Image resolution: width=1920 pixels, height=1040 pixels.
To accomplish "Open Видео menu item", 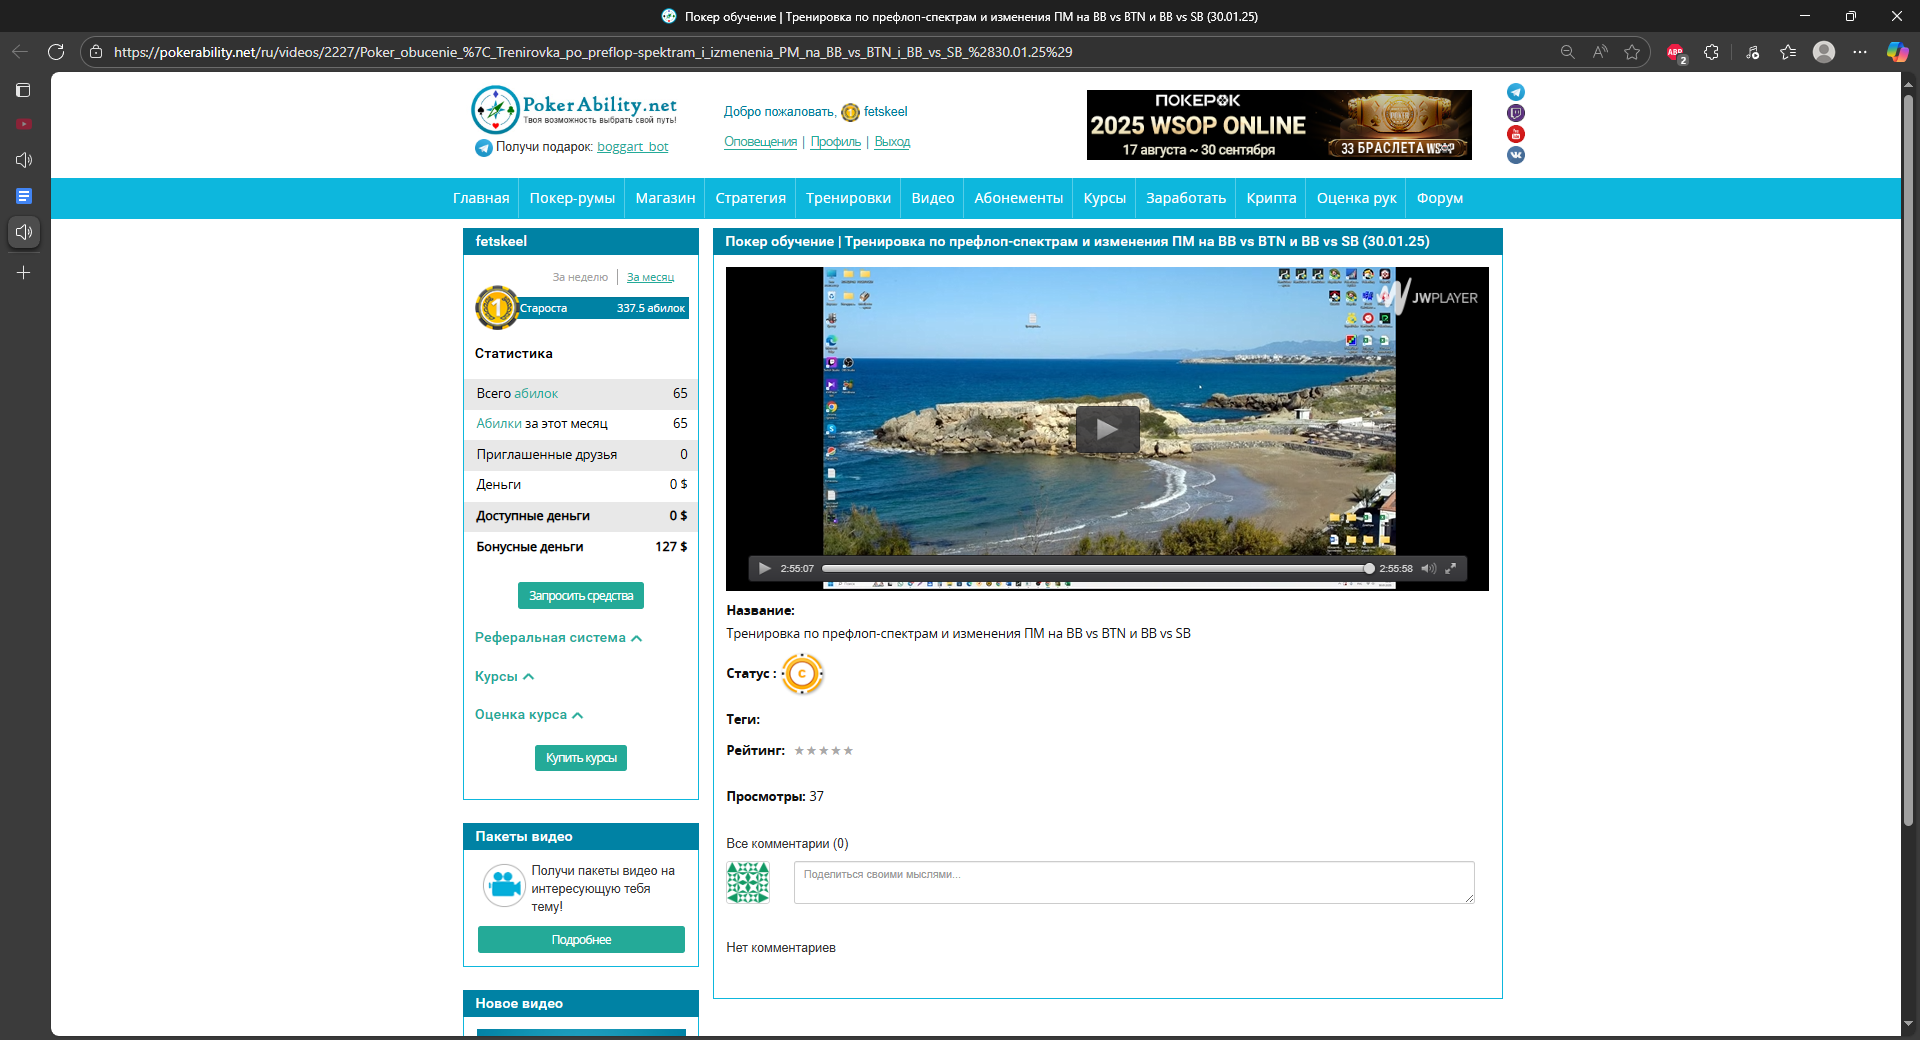I will (933, 198).
